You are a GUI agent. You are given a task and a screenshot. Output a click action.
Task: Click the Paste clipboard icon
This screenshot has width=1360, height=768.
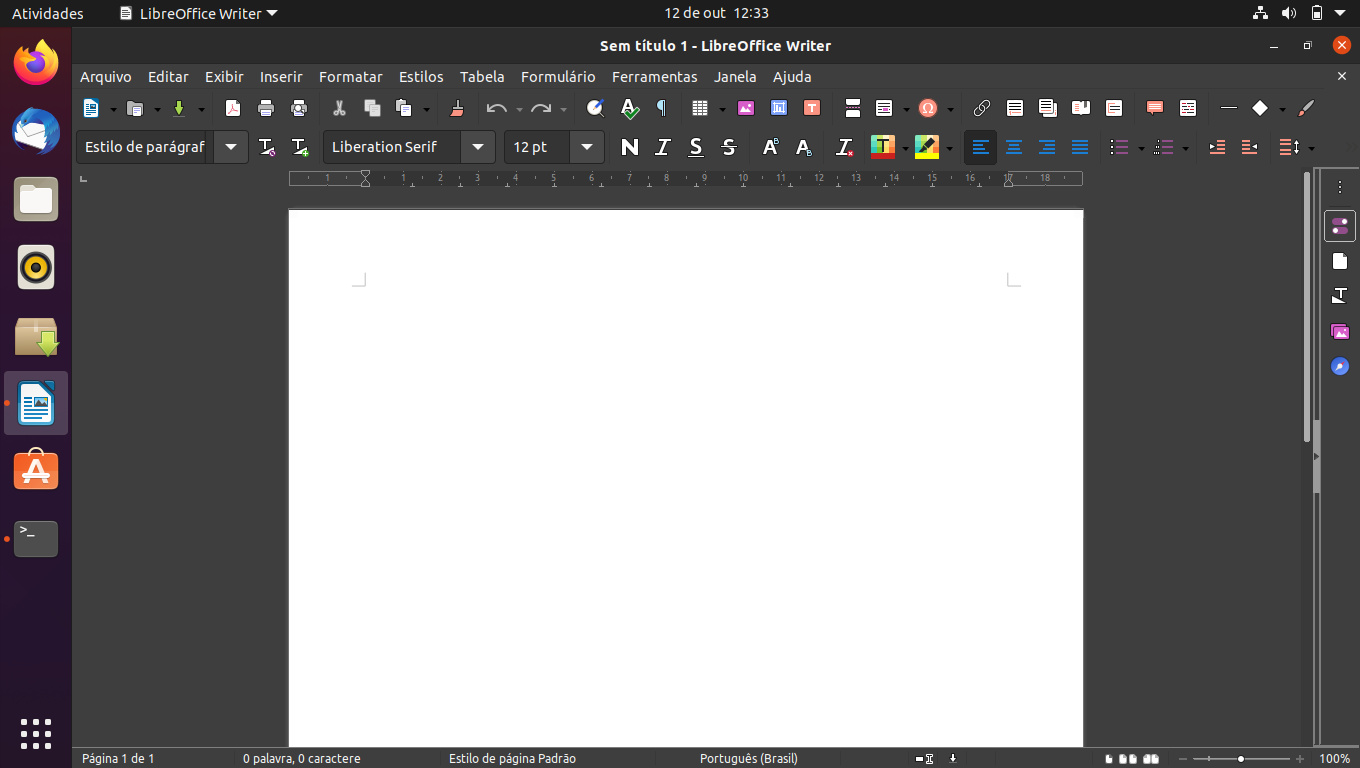tap(404, 108)
